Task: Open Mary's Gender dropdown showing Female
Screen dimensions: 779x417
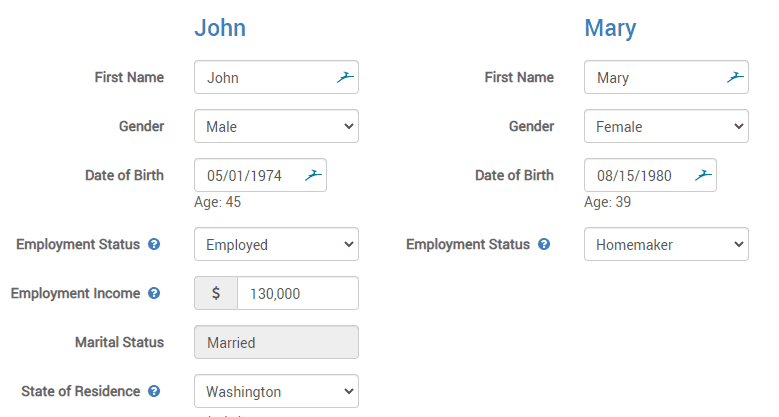Action: pos(666,126)
